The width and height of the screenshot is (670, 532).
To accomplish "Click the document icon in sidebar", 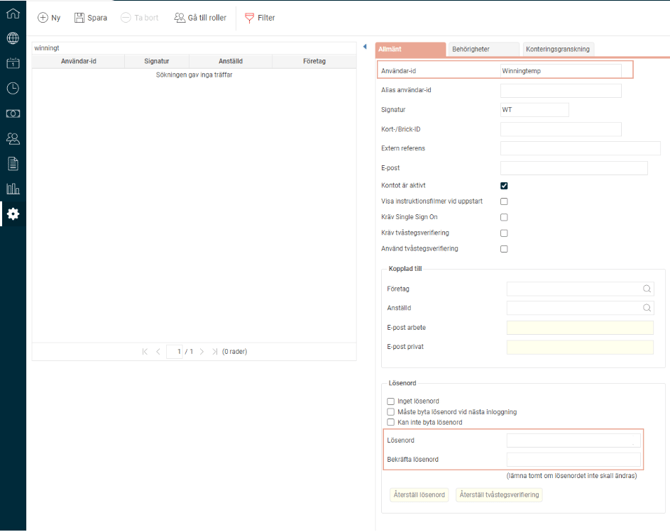I will [13, 163].
